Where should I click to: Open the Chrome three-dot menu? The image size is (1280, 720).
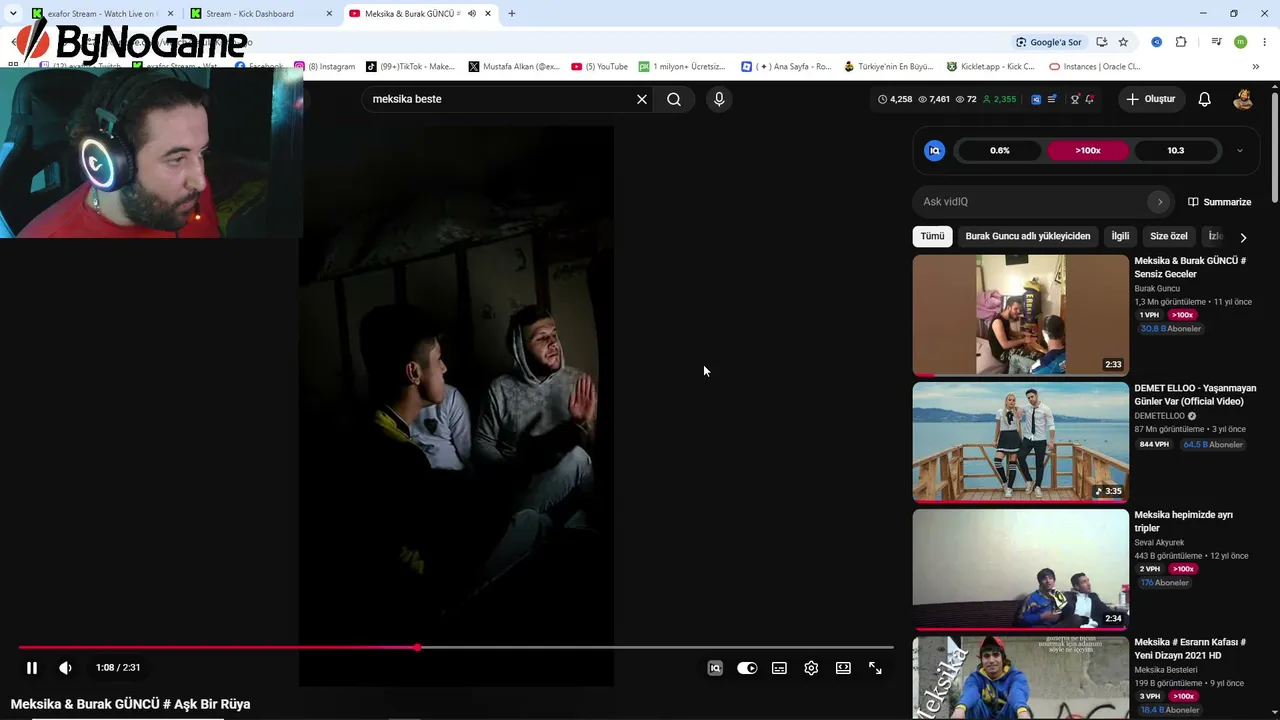coord(1265,42)
